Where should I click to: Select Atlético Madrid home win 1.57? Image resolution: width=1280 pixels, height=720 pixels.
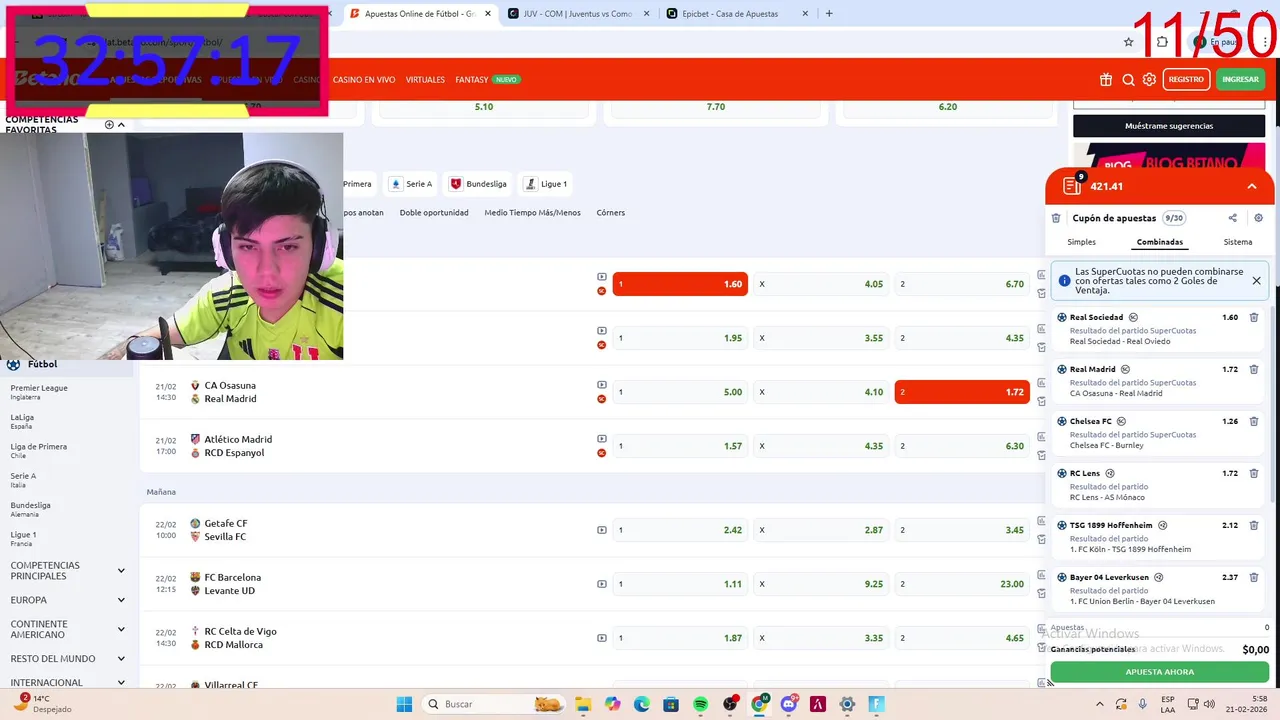click(680, 446)
